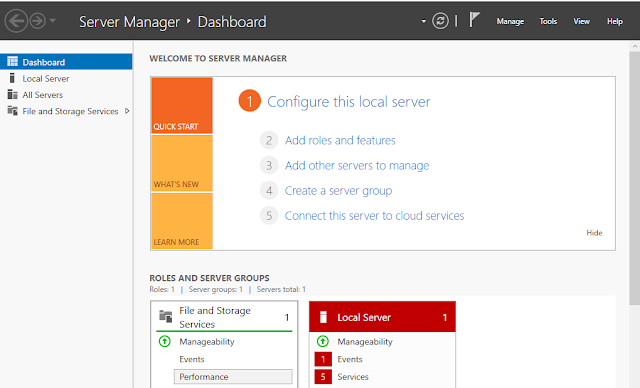Viewport: 640px width, 388px height.
Task: Select Dashboard in the sidebar
Action: click(66, 62)
